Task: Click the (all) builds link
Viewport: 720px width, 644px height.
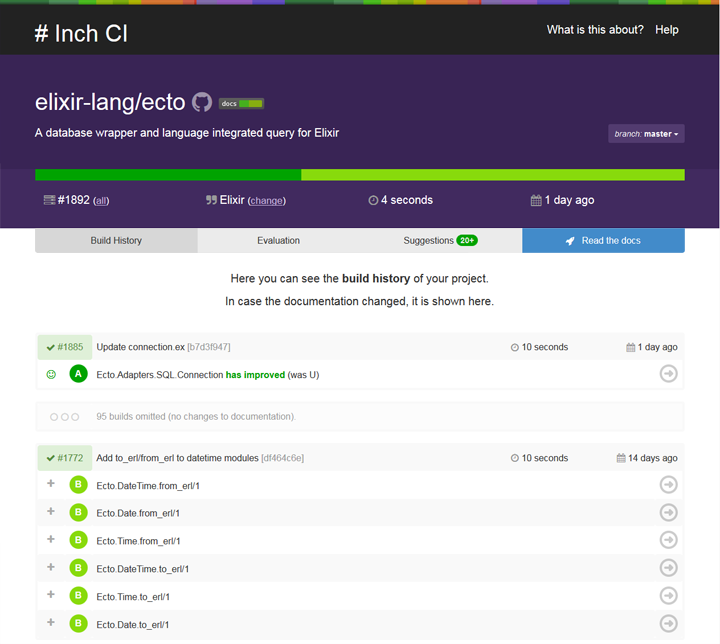Action: point(101,201)
